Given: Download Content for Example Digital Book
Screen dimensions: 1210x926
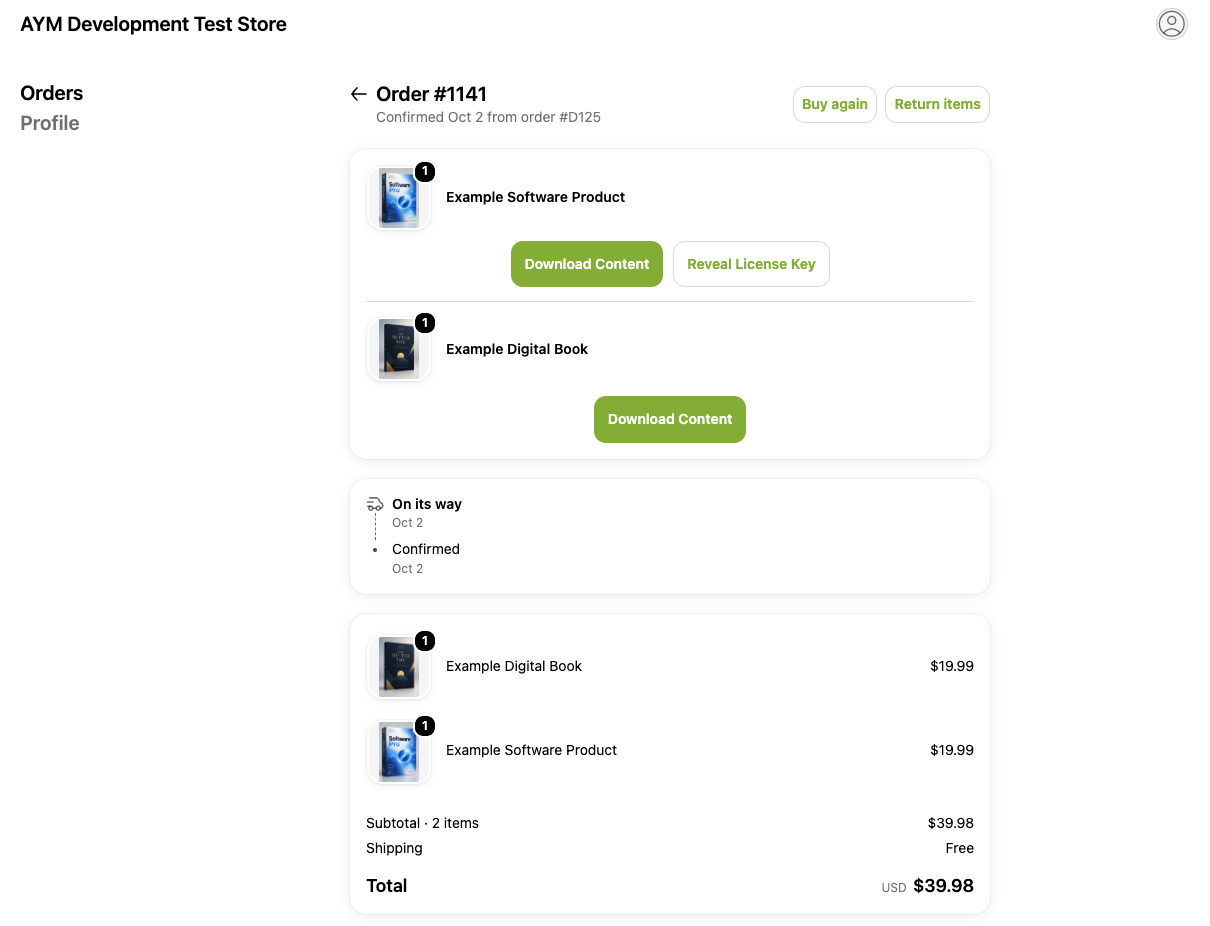Looking at the screenshot, I should [670, 419].
